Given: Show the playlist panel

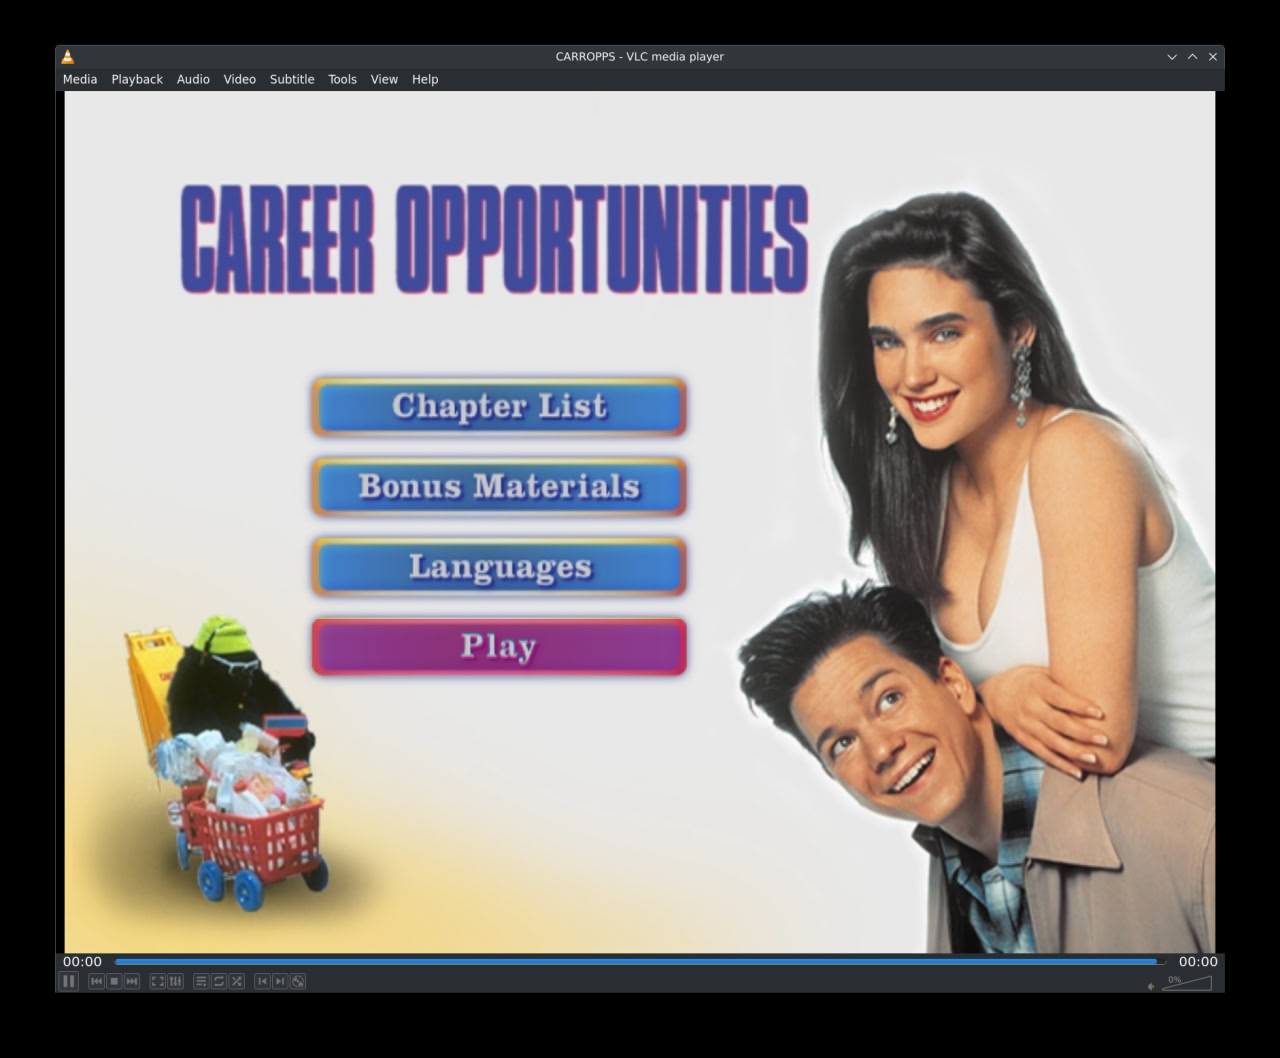Looking at the screenshot, I should tap(201, 981).
